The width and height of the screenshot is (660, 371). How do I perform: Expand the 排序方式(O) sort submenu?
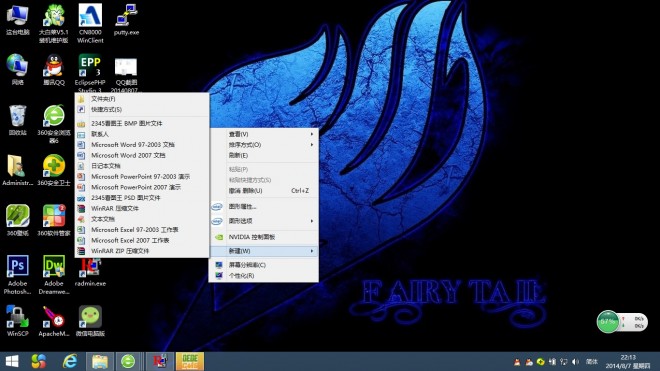[x=264, y=144]
